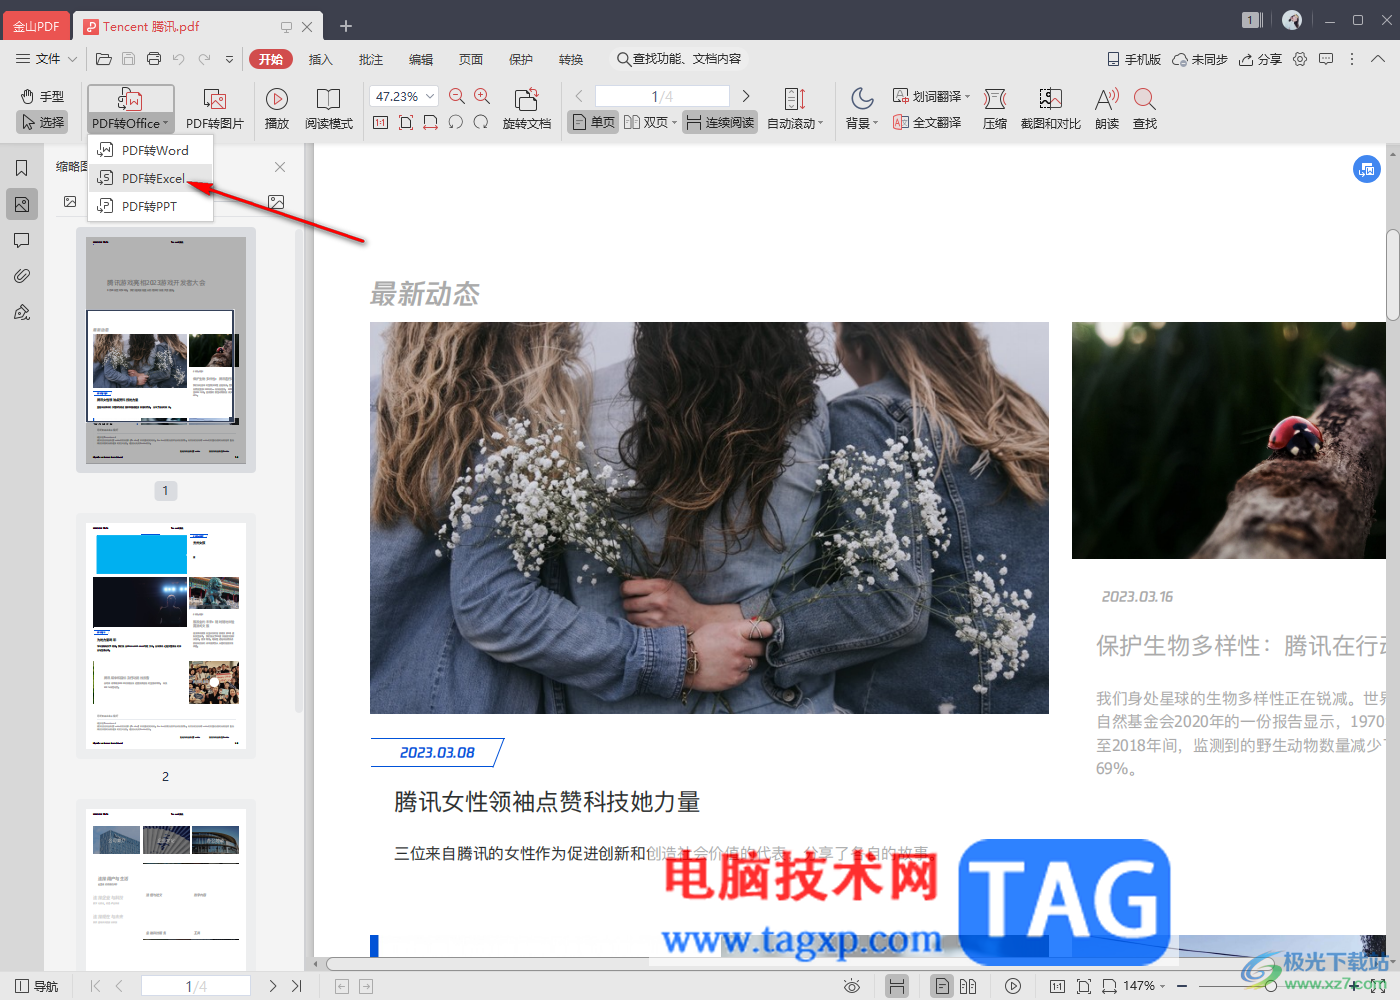Open 截图和对比 screenshot and compare tool
This screenshot has height=1000, width=1400.
point(1050,109)
